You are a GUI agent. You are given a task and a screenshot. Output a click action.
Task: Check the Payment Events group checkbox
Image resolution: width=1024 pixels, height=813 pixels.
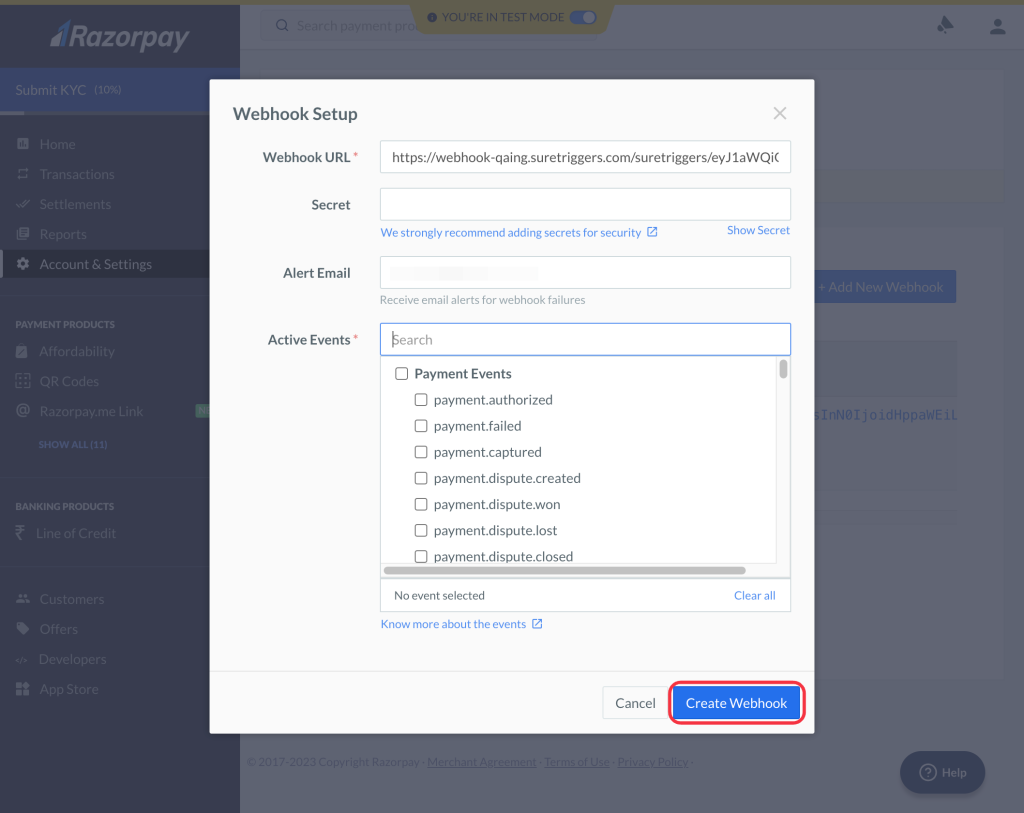[402, 374]
